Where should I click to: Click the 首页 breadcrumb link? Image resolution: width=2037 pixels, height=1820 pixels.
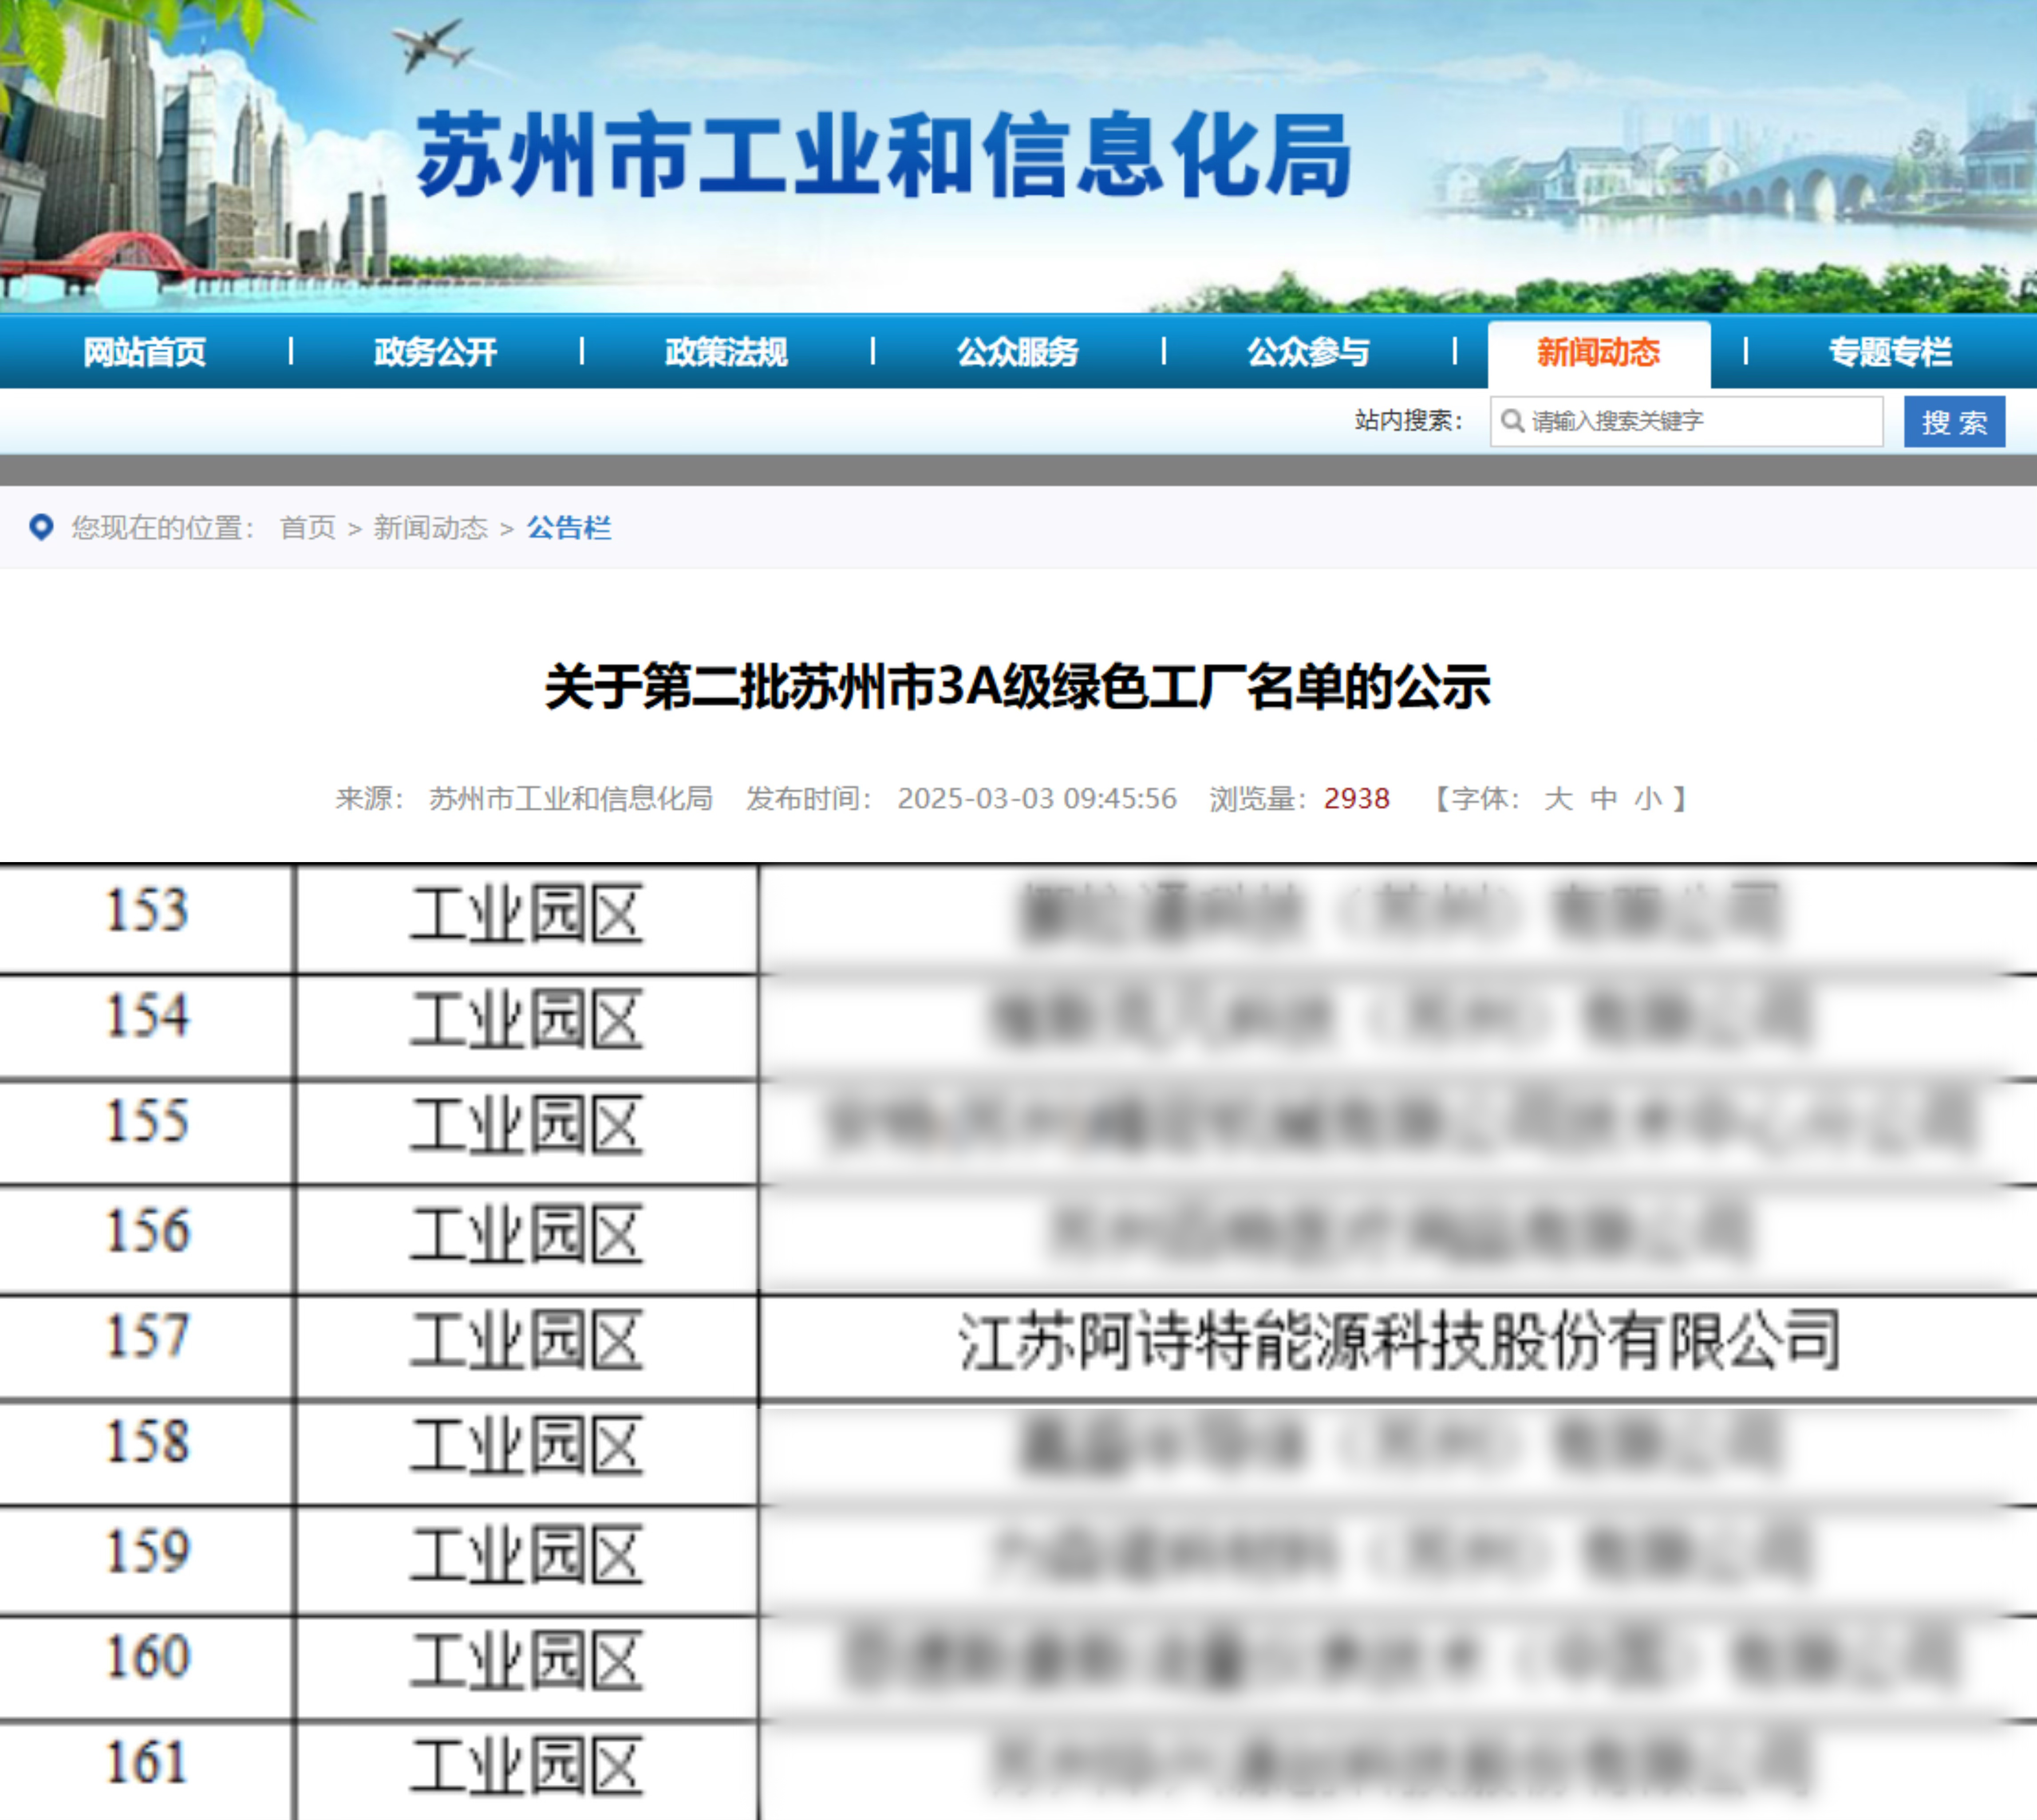pyautogui.click(x=308, y=527)
